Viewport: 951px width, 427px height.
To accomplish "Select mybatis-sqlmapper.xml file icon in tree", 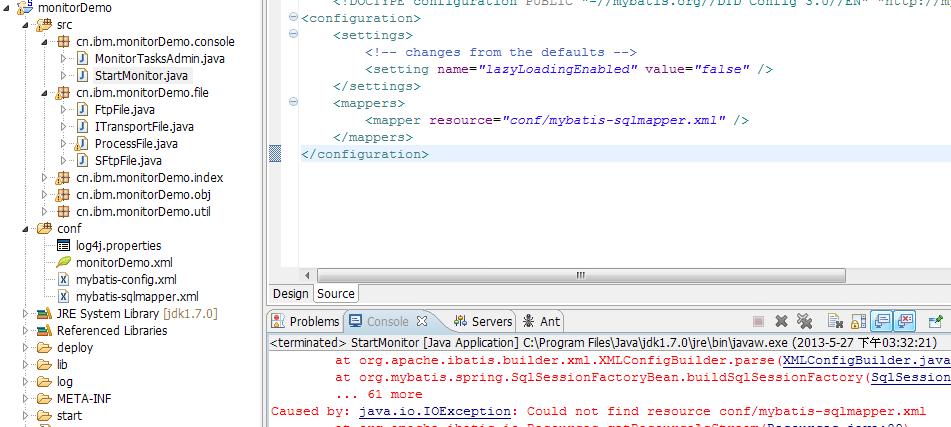I will click(63, 297).
